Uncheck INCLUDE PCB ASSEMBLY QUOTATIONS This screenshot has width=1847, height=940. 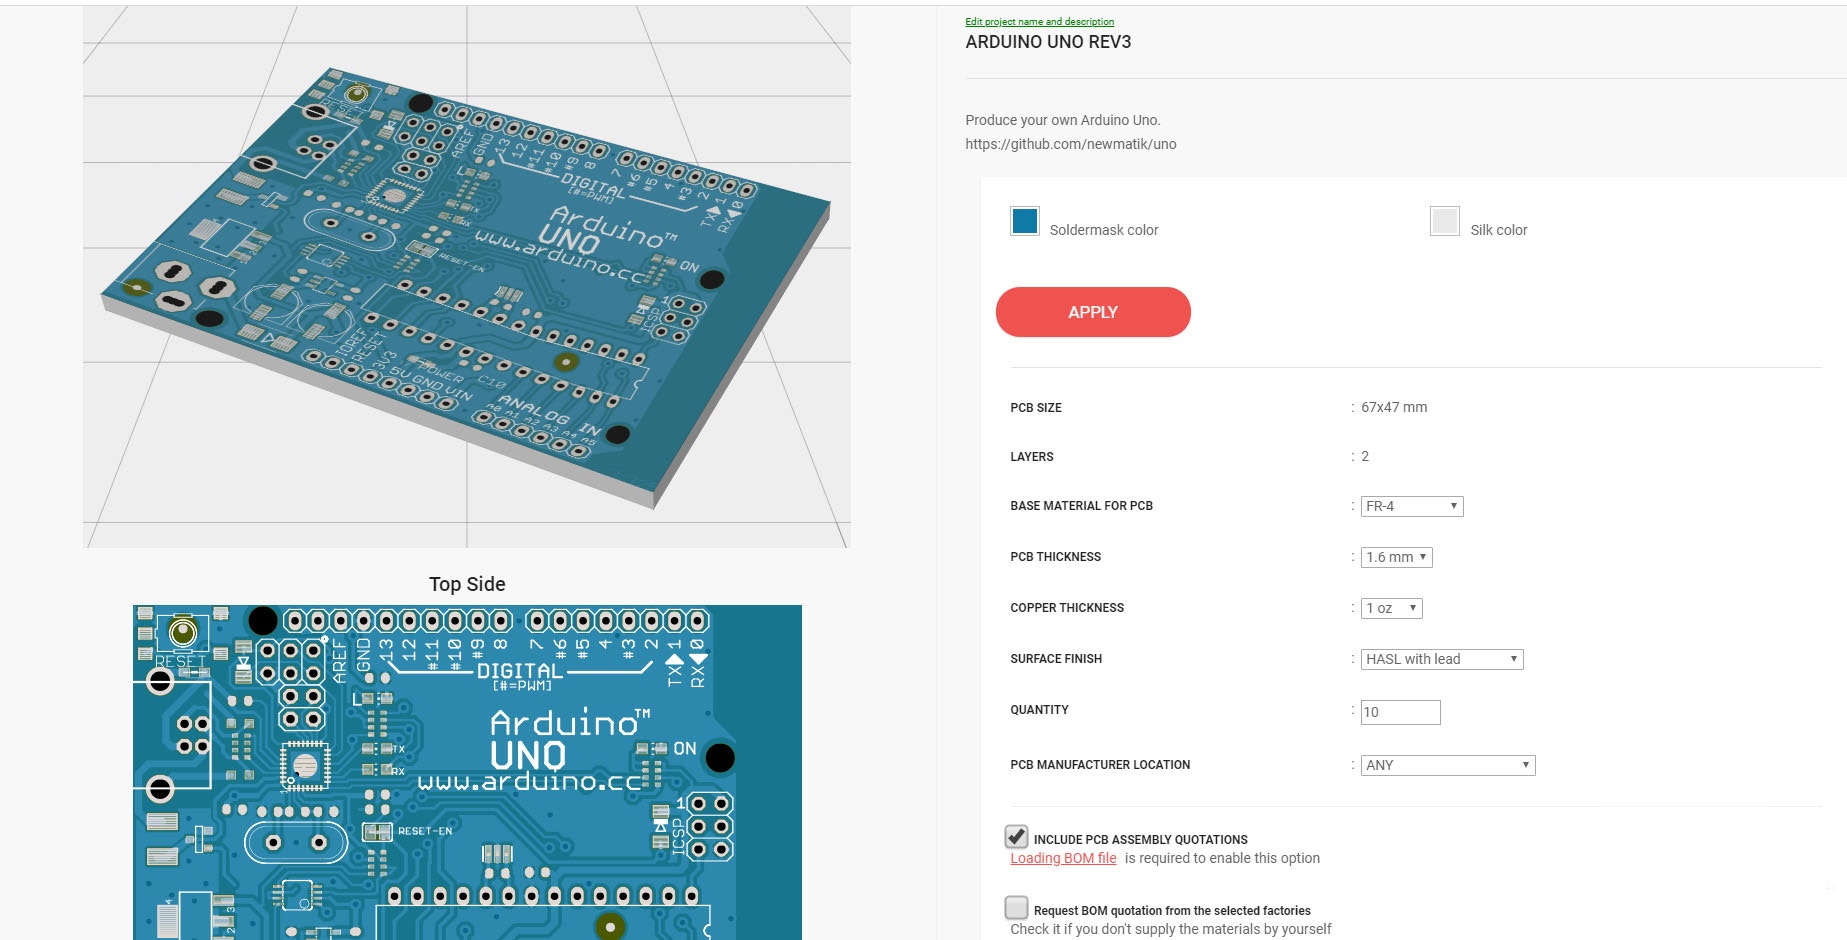pos(1017,839)
